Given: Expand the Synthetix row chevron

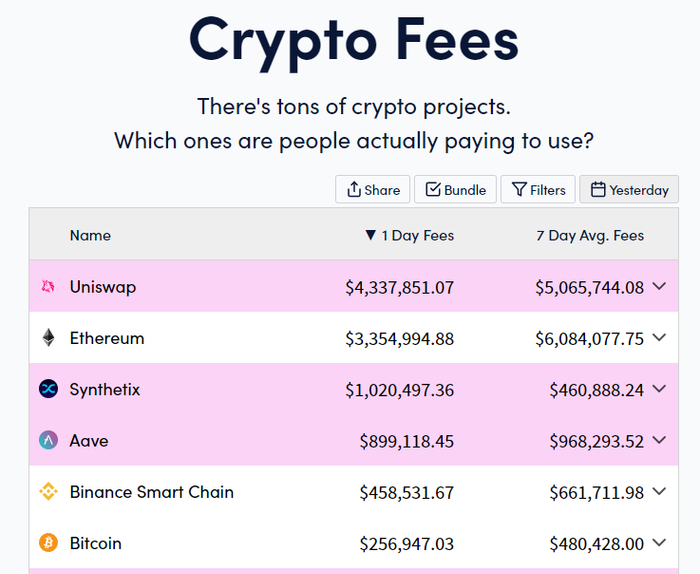Looking at the screenshot, I should 659,389.
